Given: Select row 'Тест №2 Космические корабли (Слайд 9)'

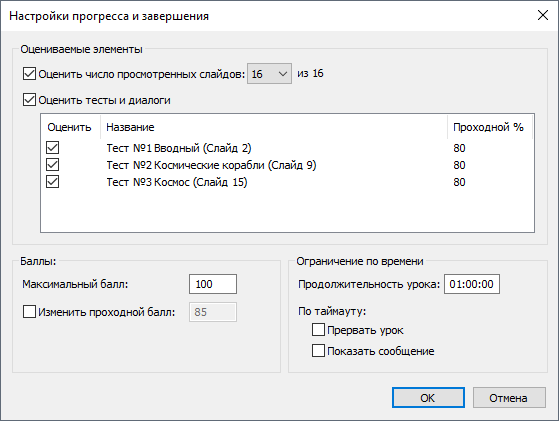Looking at the screenshot, I should click(x=287, y=165).
